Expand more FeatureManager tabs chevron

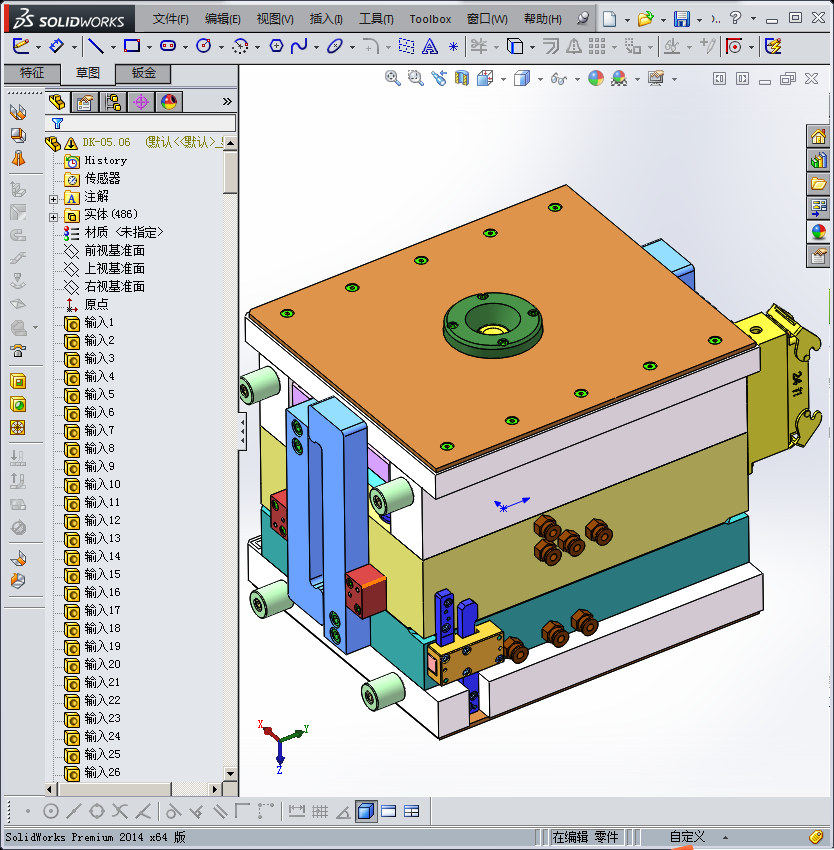[227, 101]
